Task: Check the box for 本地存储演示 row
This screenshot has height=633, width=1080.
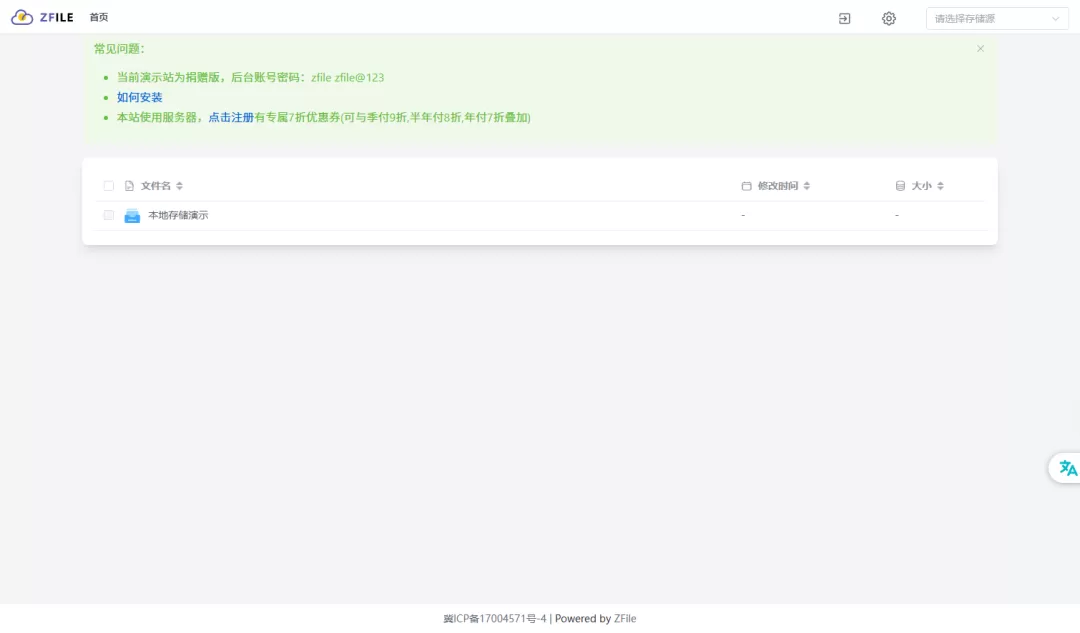Action: tap(109, 215)
